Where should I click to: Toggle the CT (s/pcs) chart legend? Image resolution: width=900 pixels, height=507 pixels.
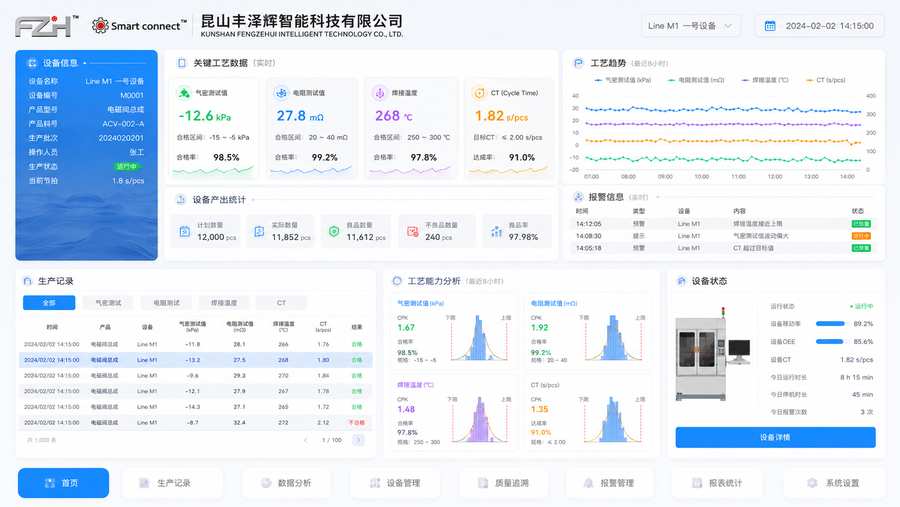tap(826, 80)
